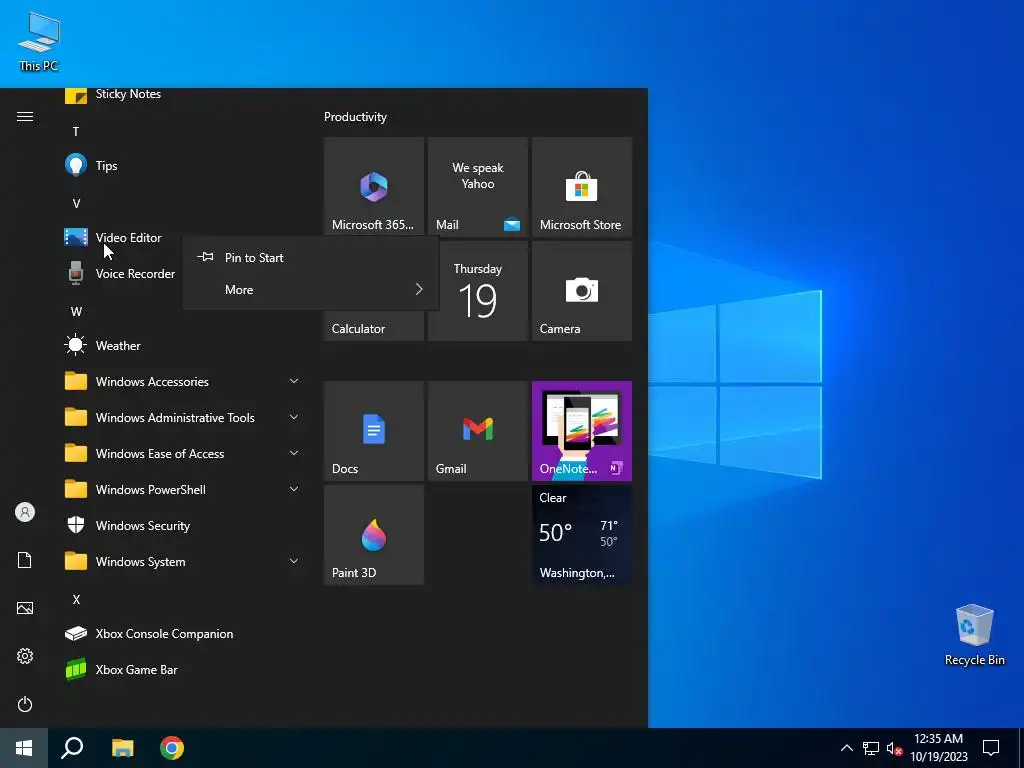Expand the Windows Ease of Access folder

182,453
